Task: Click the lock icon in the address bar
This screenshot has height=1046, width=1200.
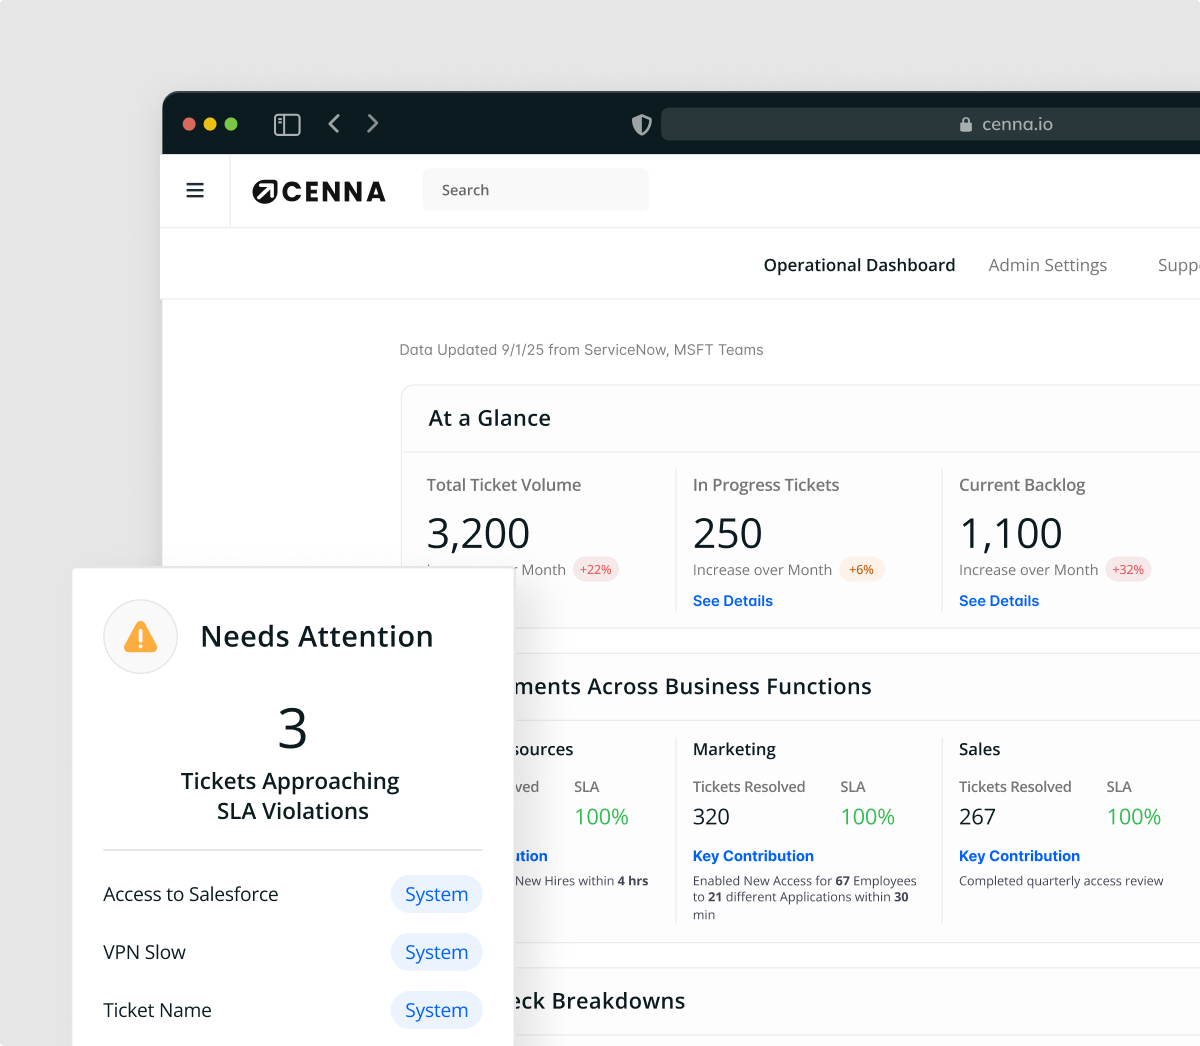Action: pos(965,124)
